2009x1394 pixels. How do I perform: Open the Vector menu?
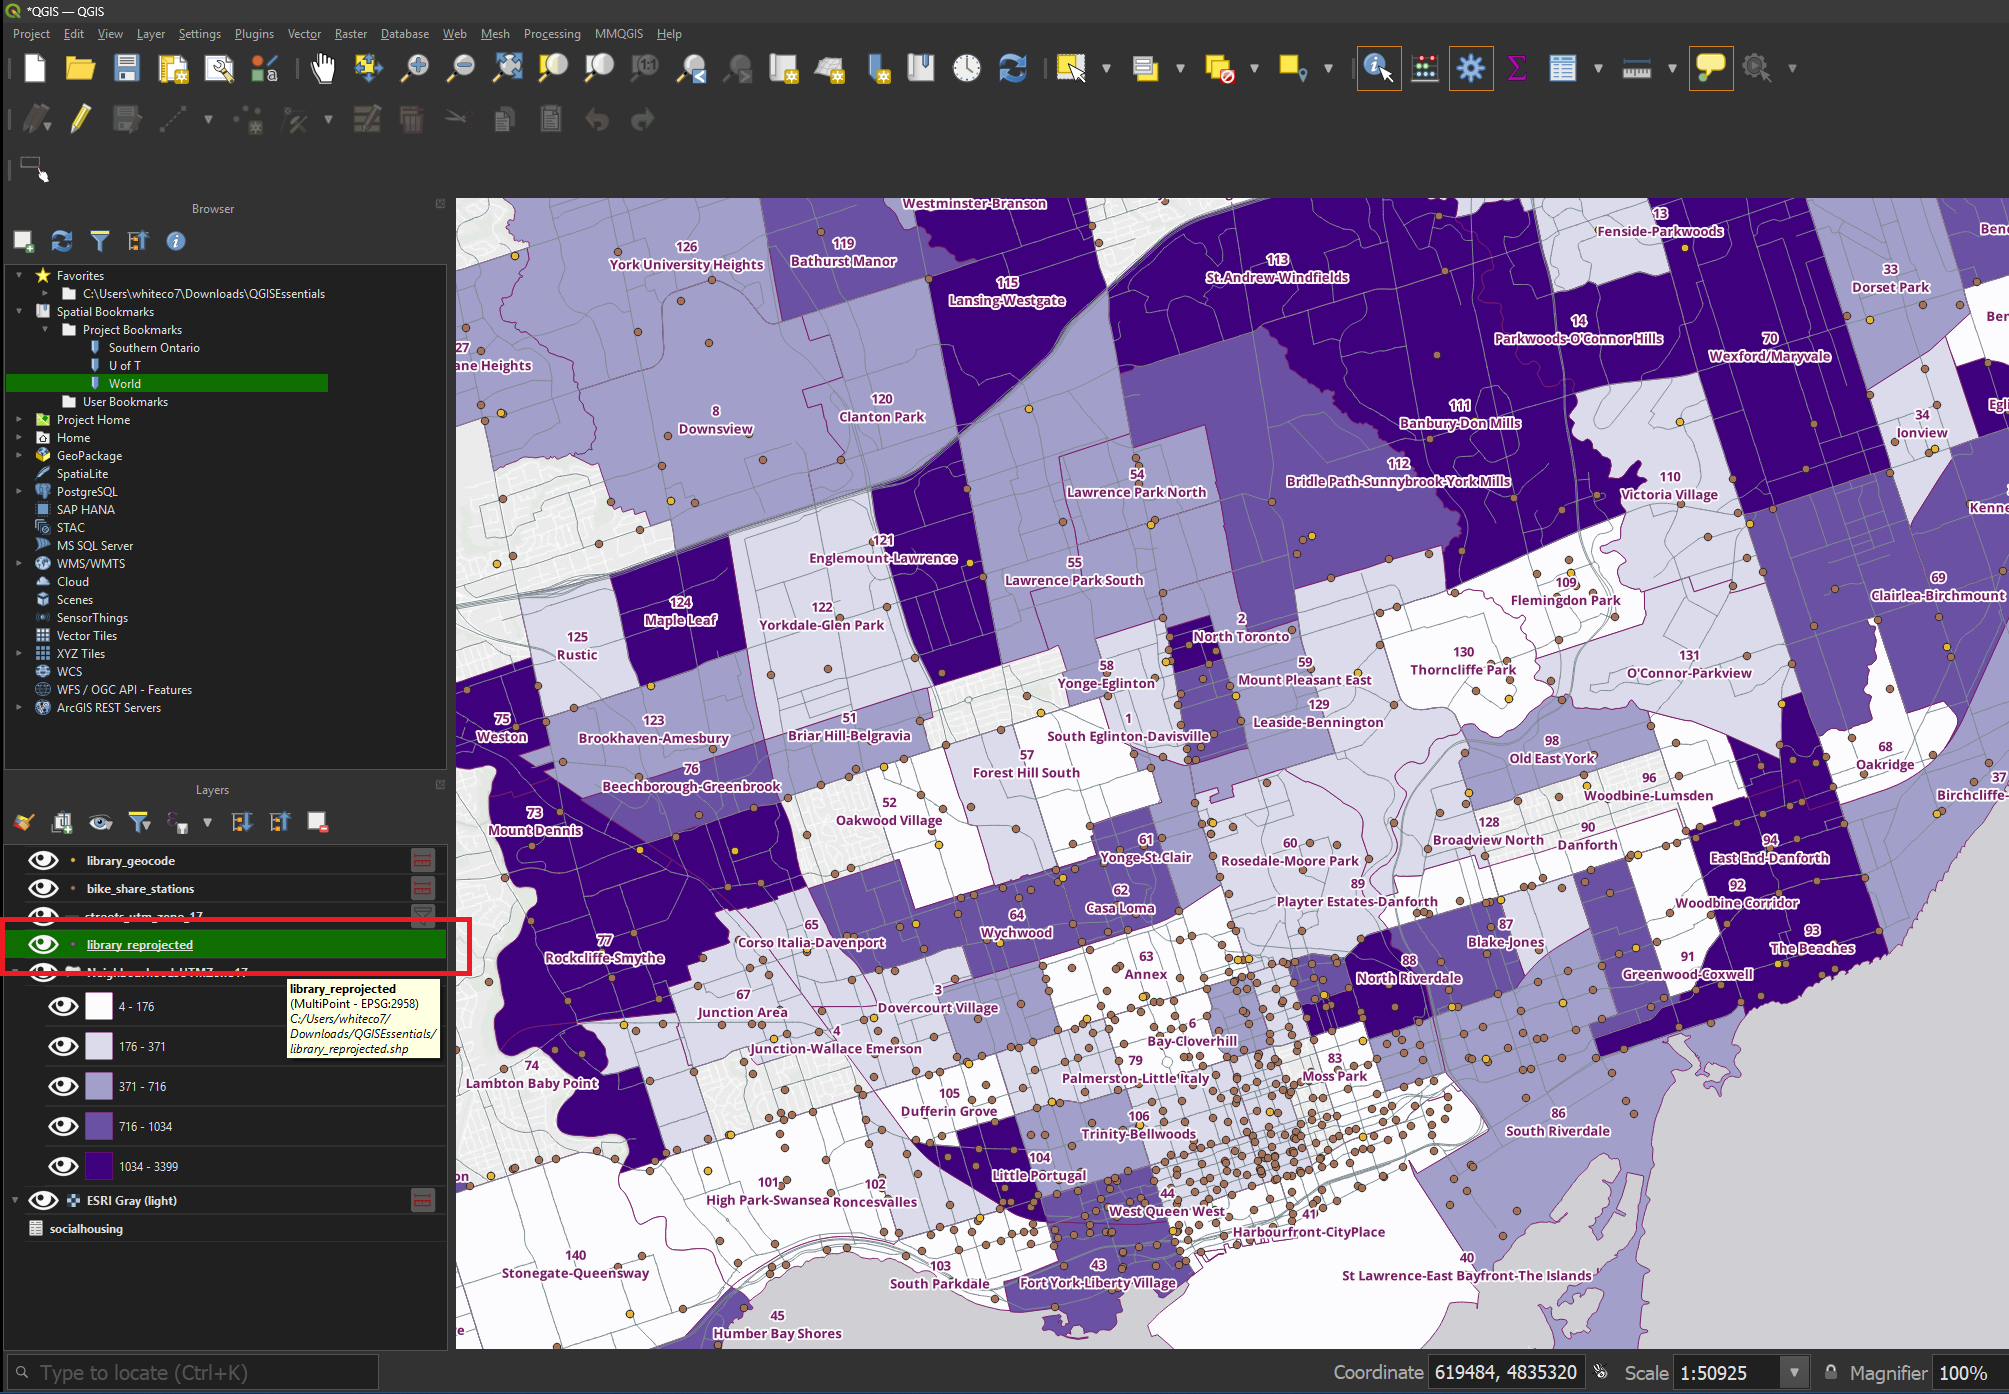click(x=304, y=34)
